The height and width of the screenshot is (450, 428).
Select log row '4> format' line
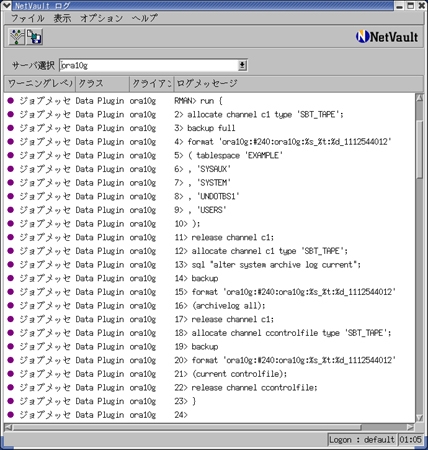[210, 142]
